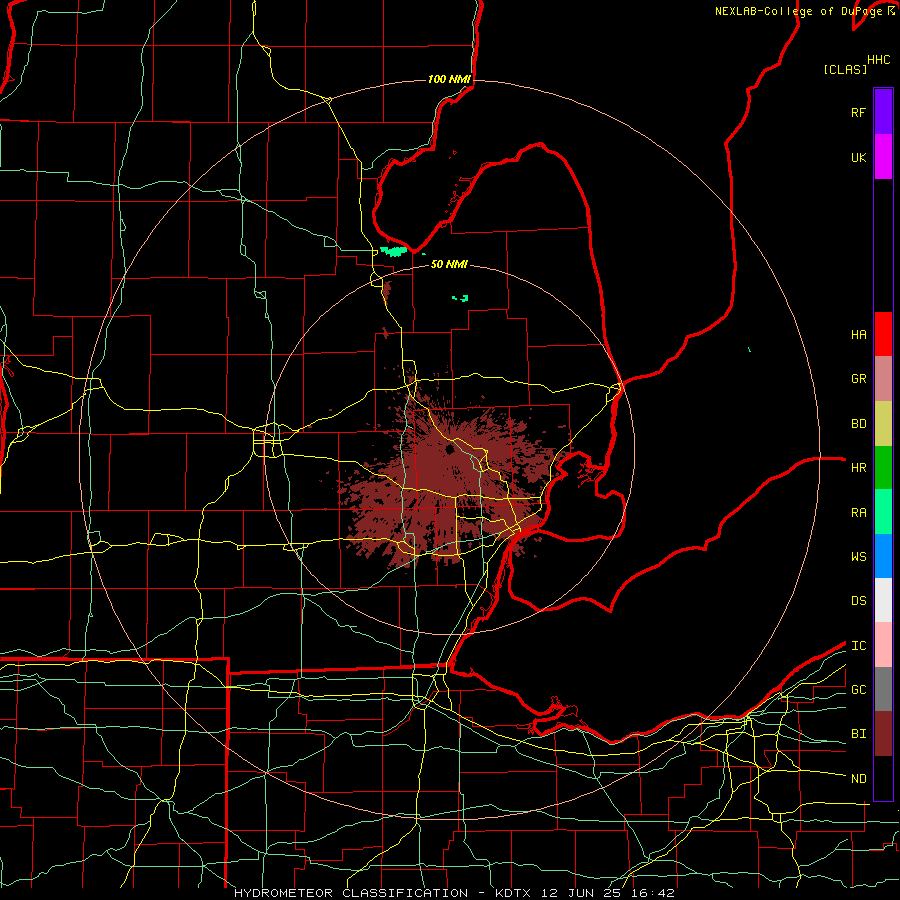Click the GR legend label
The width and height of the screenshot is (900, 900).
click(x=858, y=379)
